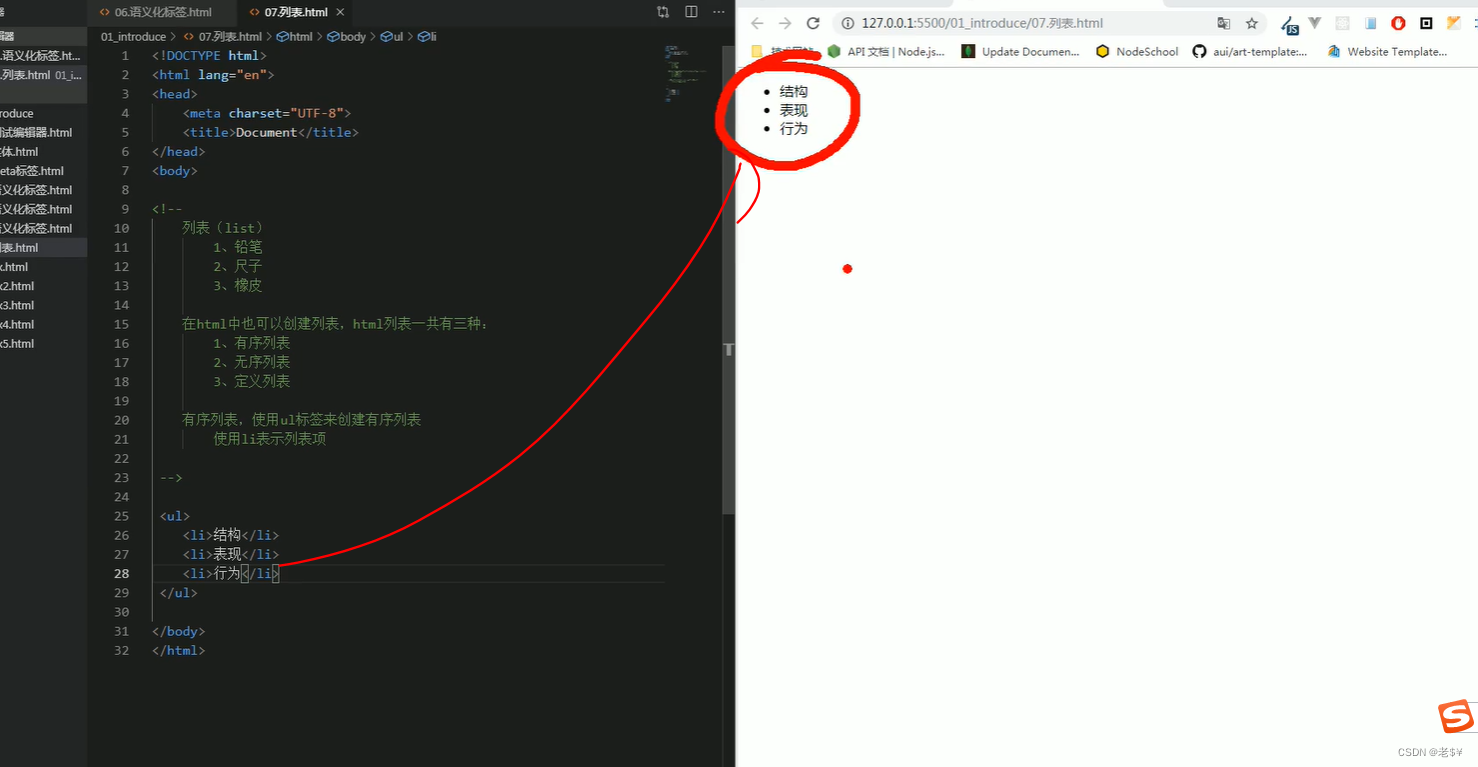Screen dimensions: 1478x767
Task: Click the closing </ul> tag on line 29
Action: point(179,592)
